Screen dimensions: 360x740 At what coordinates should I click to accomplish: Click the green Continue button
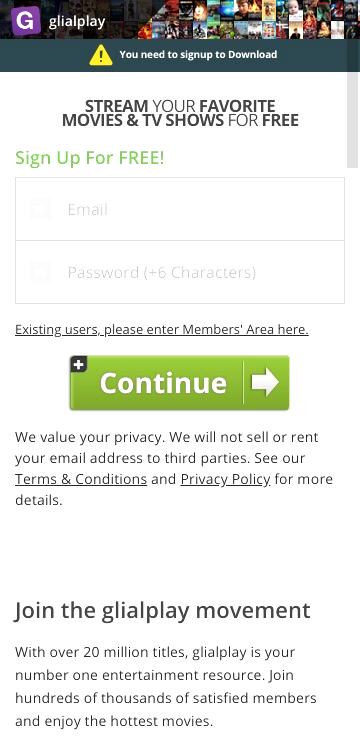179,383
